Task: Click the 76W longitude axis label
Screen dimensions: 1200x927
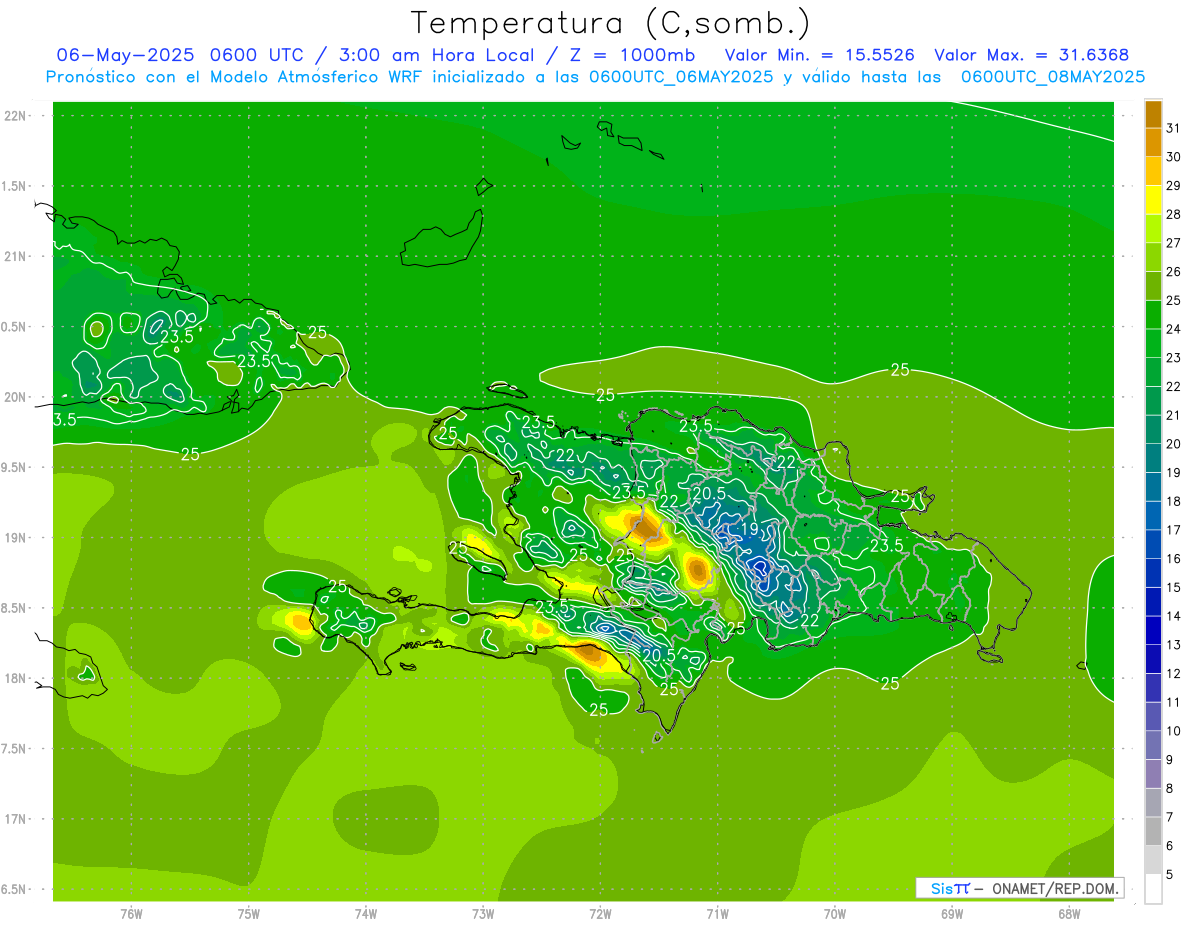Action: click(131, 913)
